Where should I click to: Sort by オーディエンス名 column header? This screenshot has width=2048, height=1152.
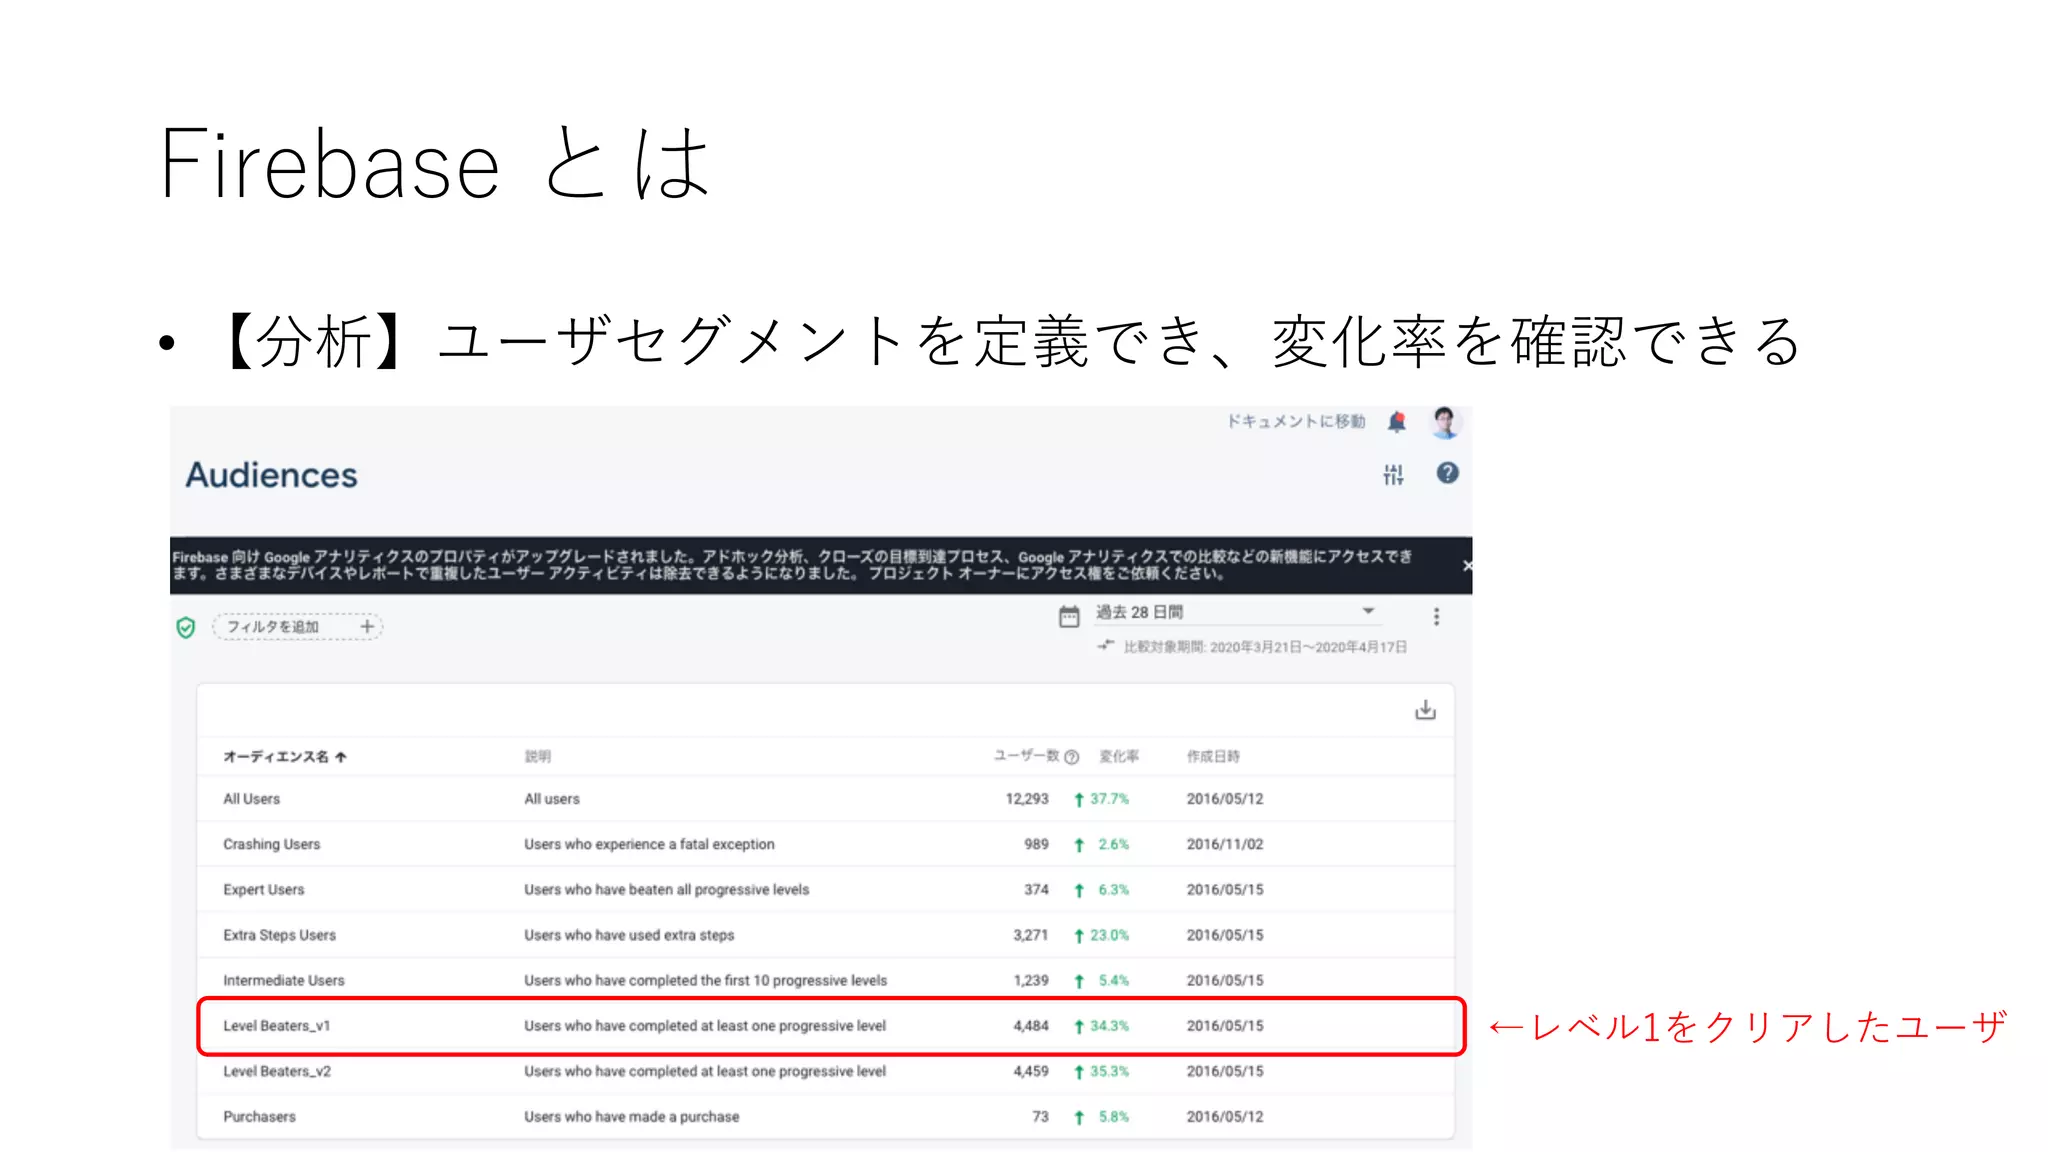click(284, 757)
